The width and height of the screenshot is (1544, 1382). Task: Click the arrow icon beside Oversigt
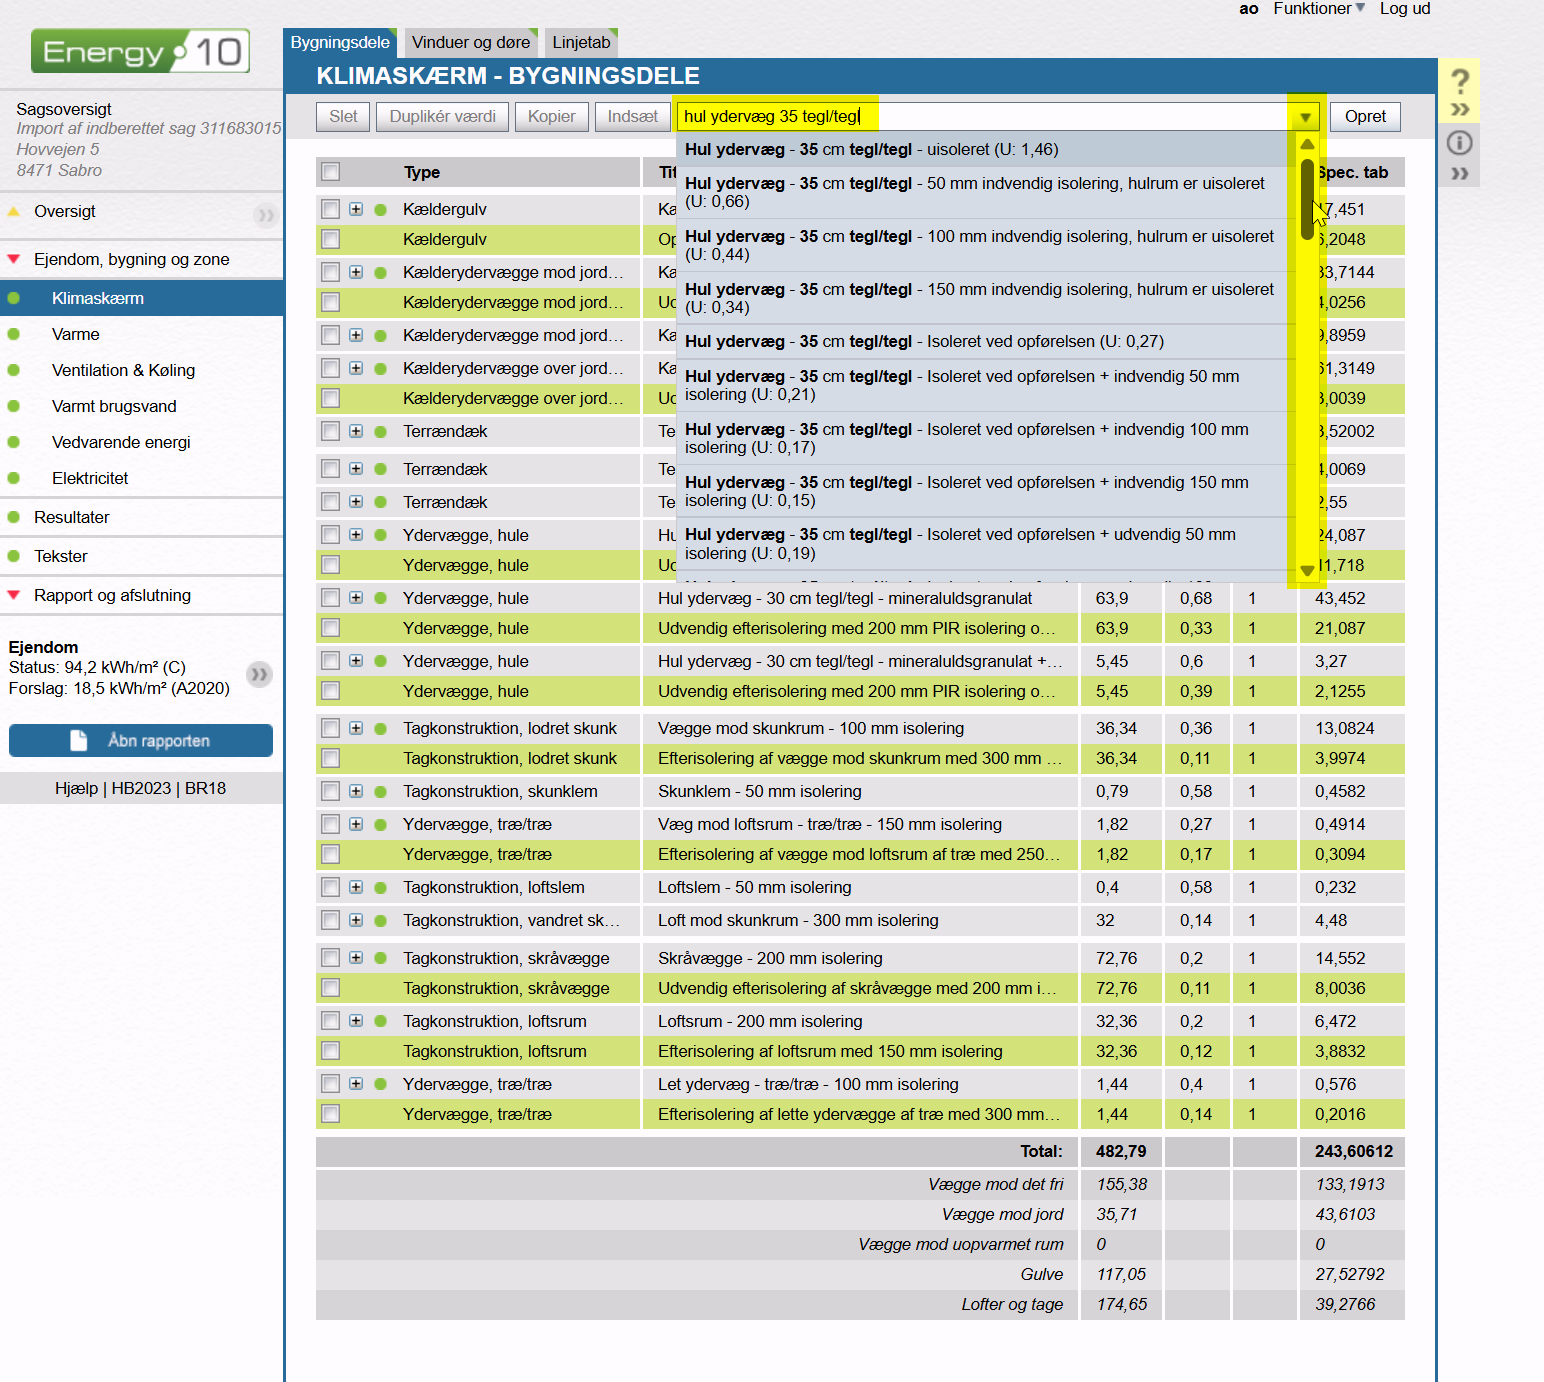pyautogui.click(x=265, y=214)
